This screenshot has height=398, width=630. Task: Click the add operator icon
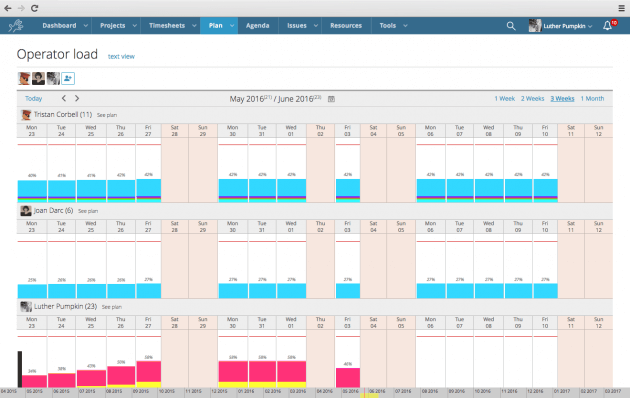68,78
